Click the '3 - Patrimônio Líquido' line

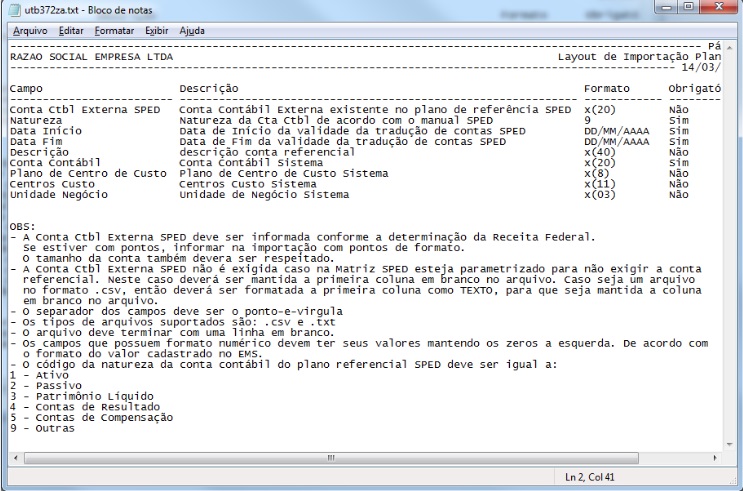coord(82,396)
